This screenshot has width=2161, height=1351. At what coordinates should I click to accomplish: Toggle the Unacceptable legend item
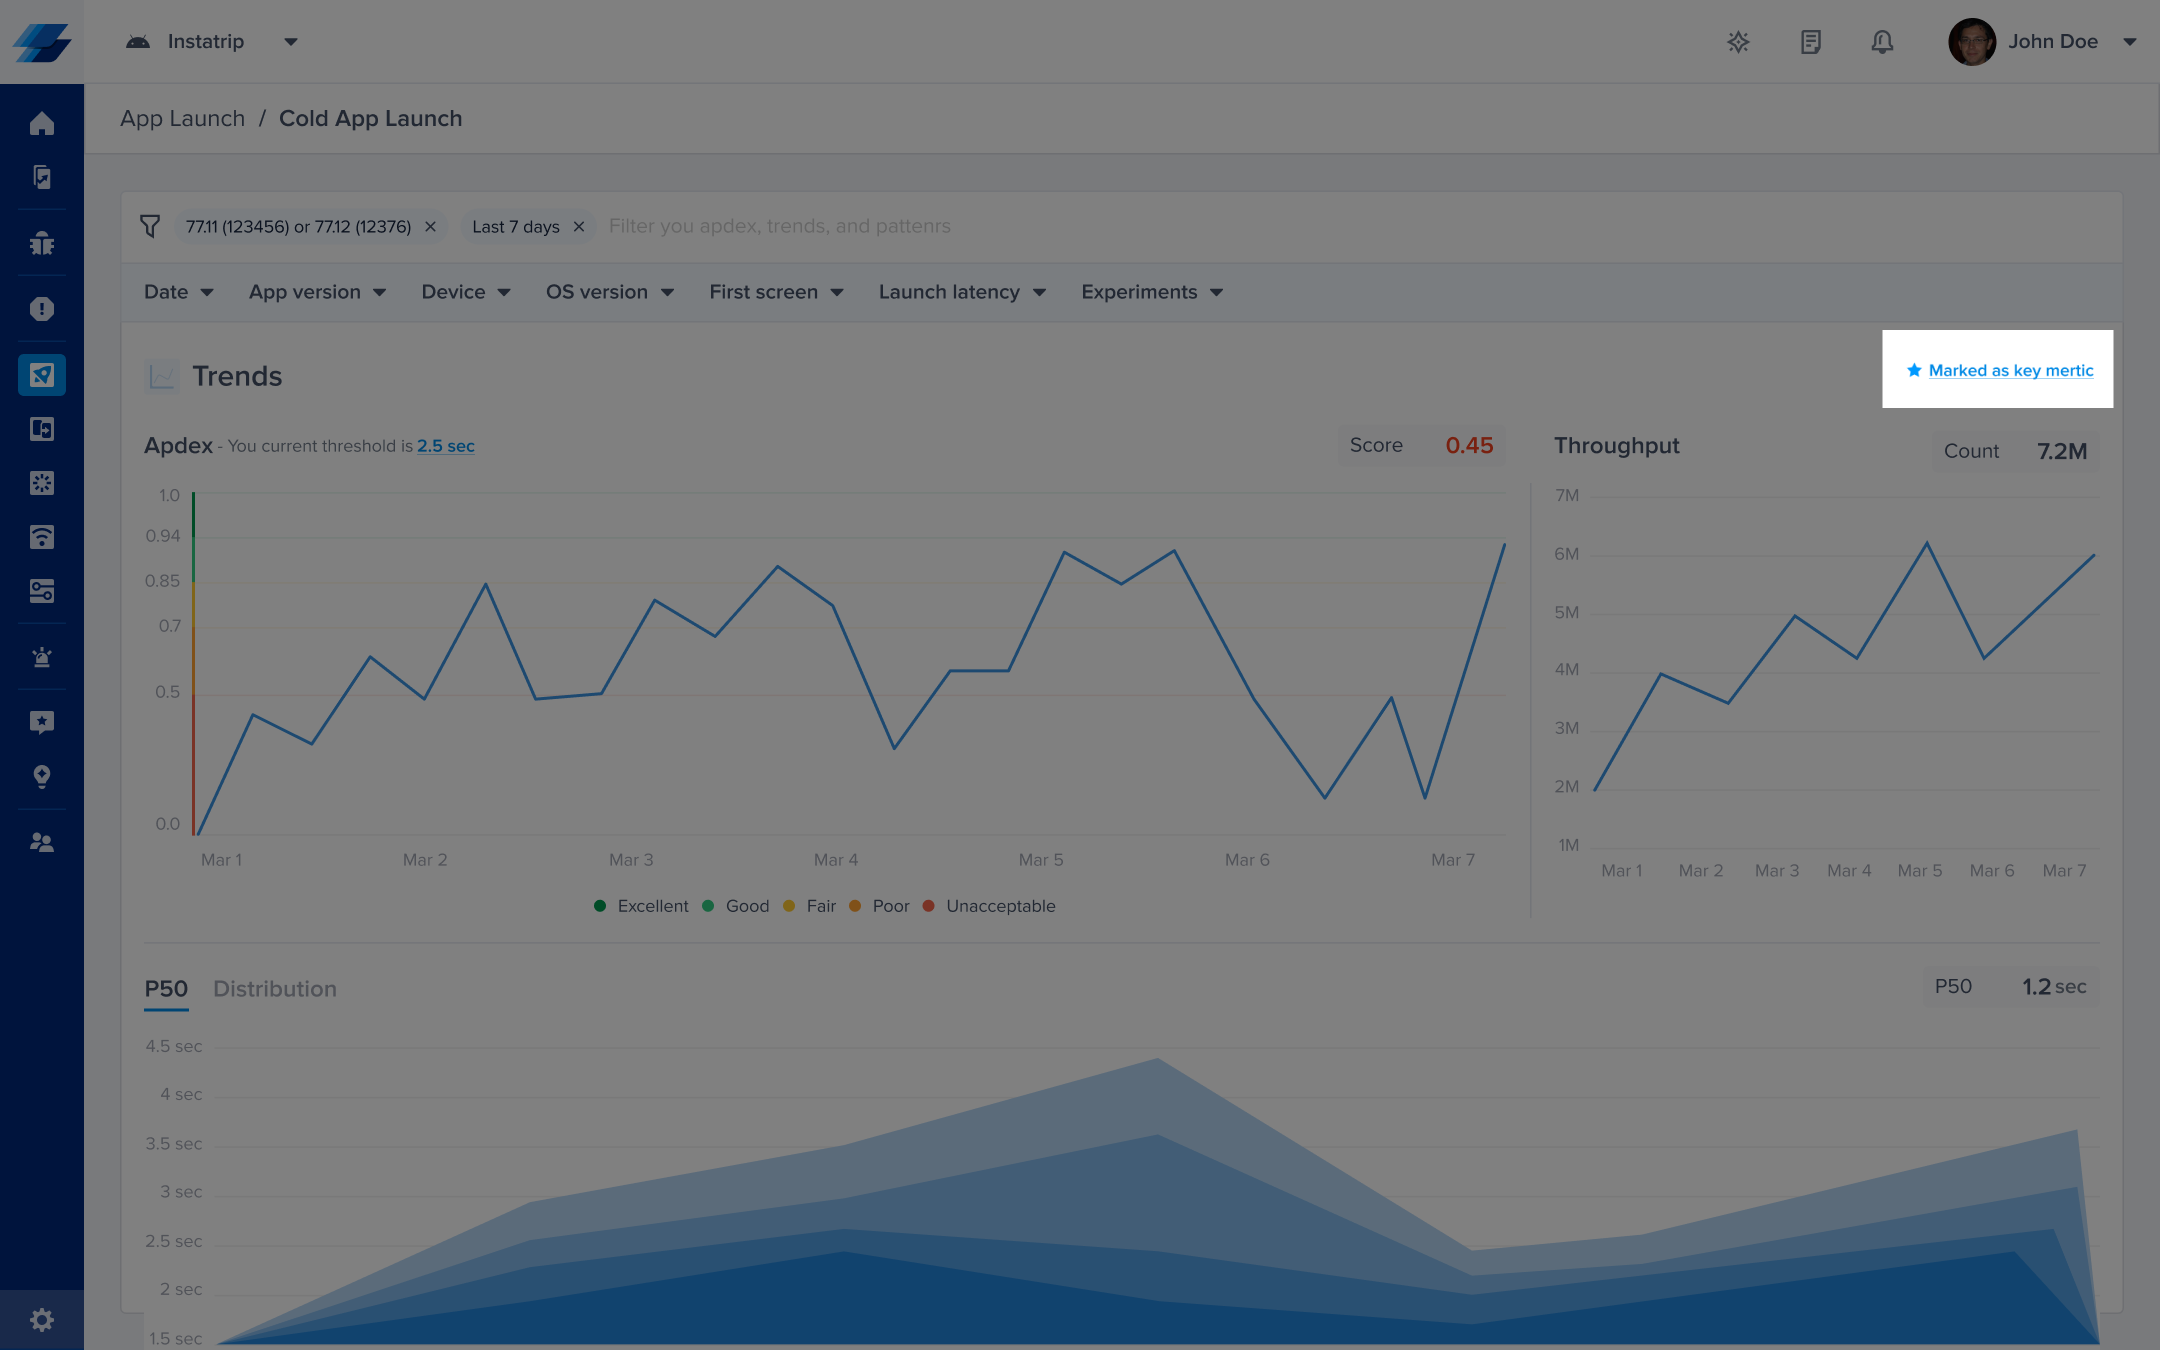point(989,906)
